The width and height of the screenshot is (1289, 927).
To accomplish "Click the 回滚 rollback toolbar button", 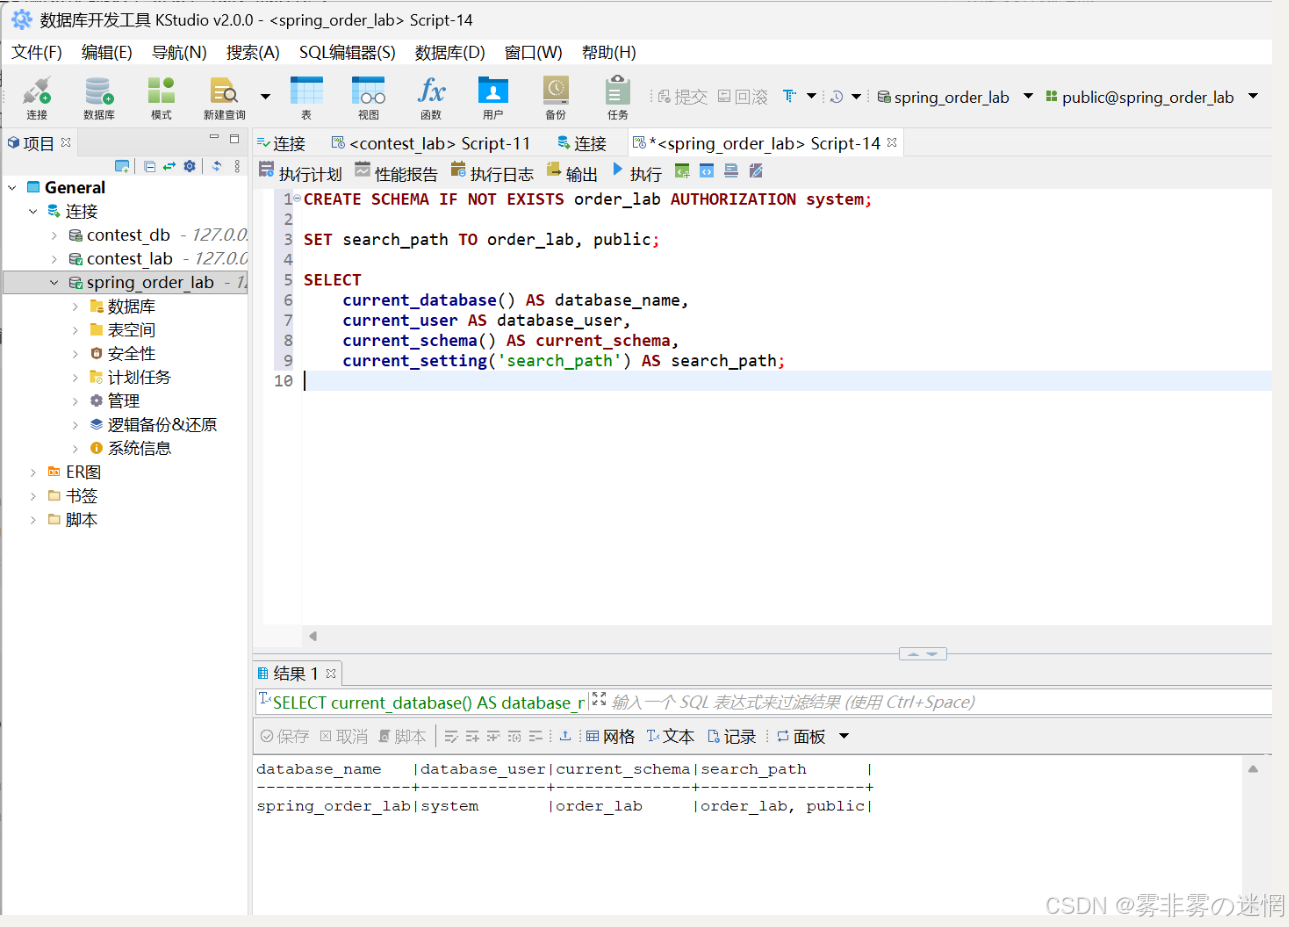I will [x=743, y=97].
